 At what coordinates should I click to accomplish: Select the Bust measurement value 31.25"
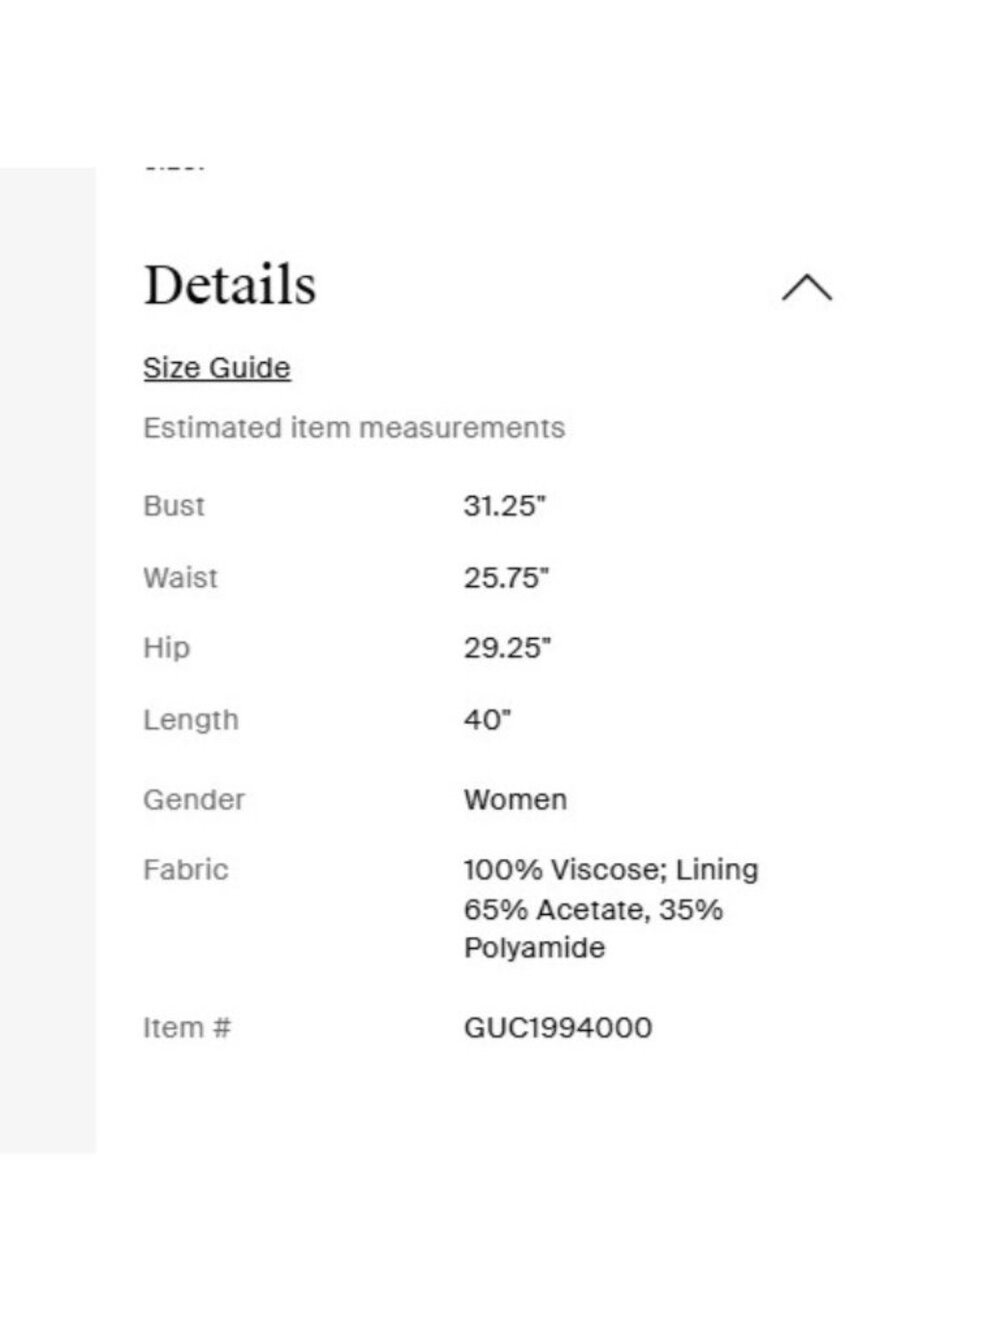coord(505,506)
